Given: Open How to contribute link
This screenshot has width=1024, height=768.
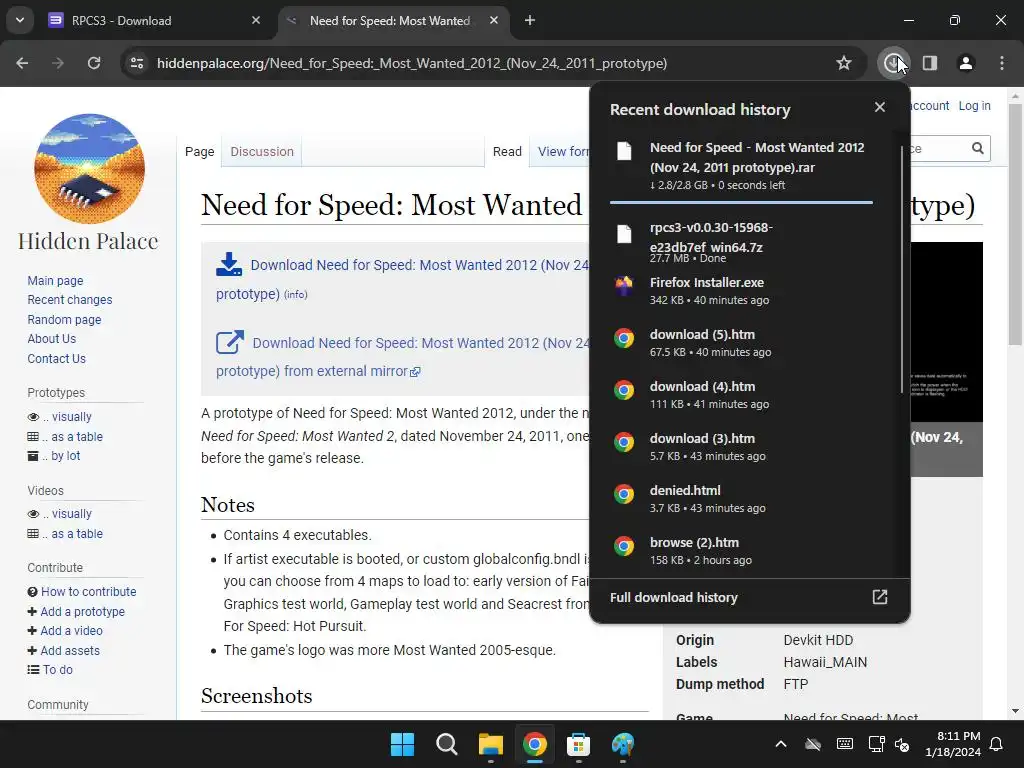Looking at the screenshot, I should tap(89, 592).
